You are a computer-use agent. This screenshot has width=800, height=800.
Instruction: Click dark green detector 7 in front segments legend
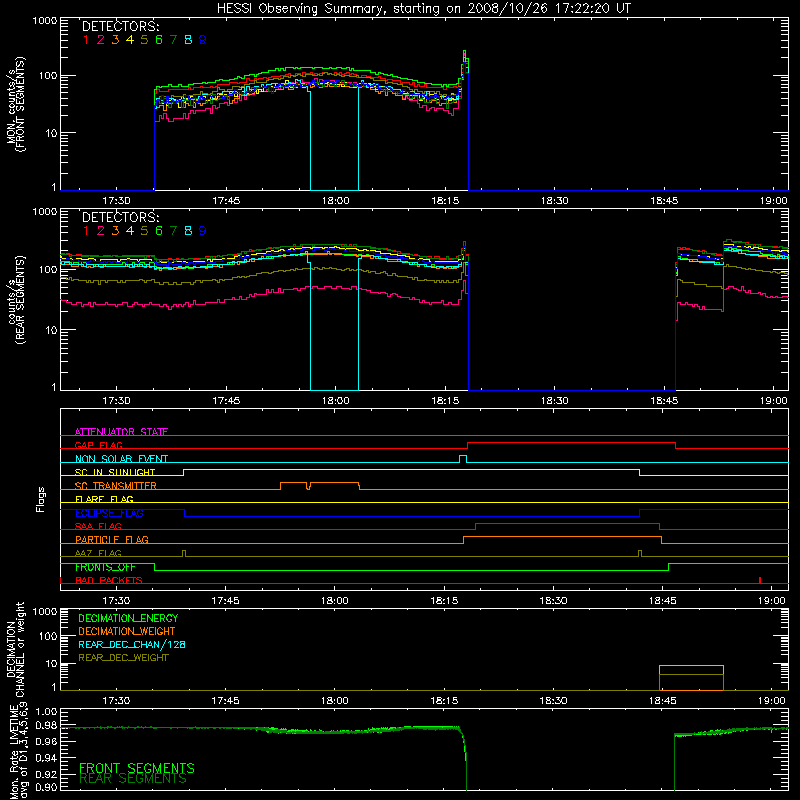(173, 39)
